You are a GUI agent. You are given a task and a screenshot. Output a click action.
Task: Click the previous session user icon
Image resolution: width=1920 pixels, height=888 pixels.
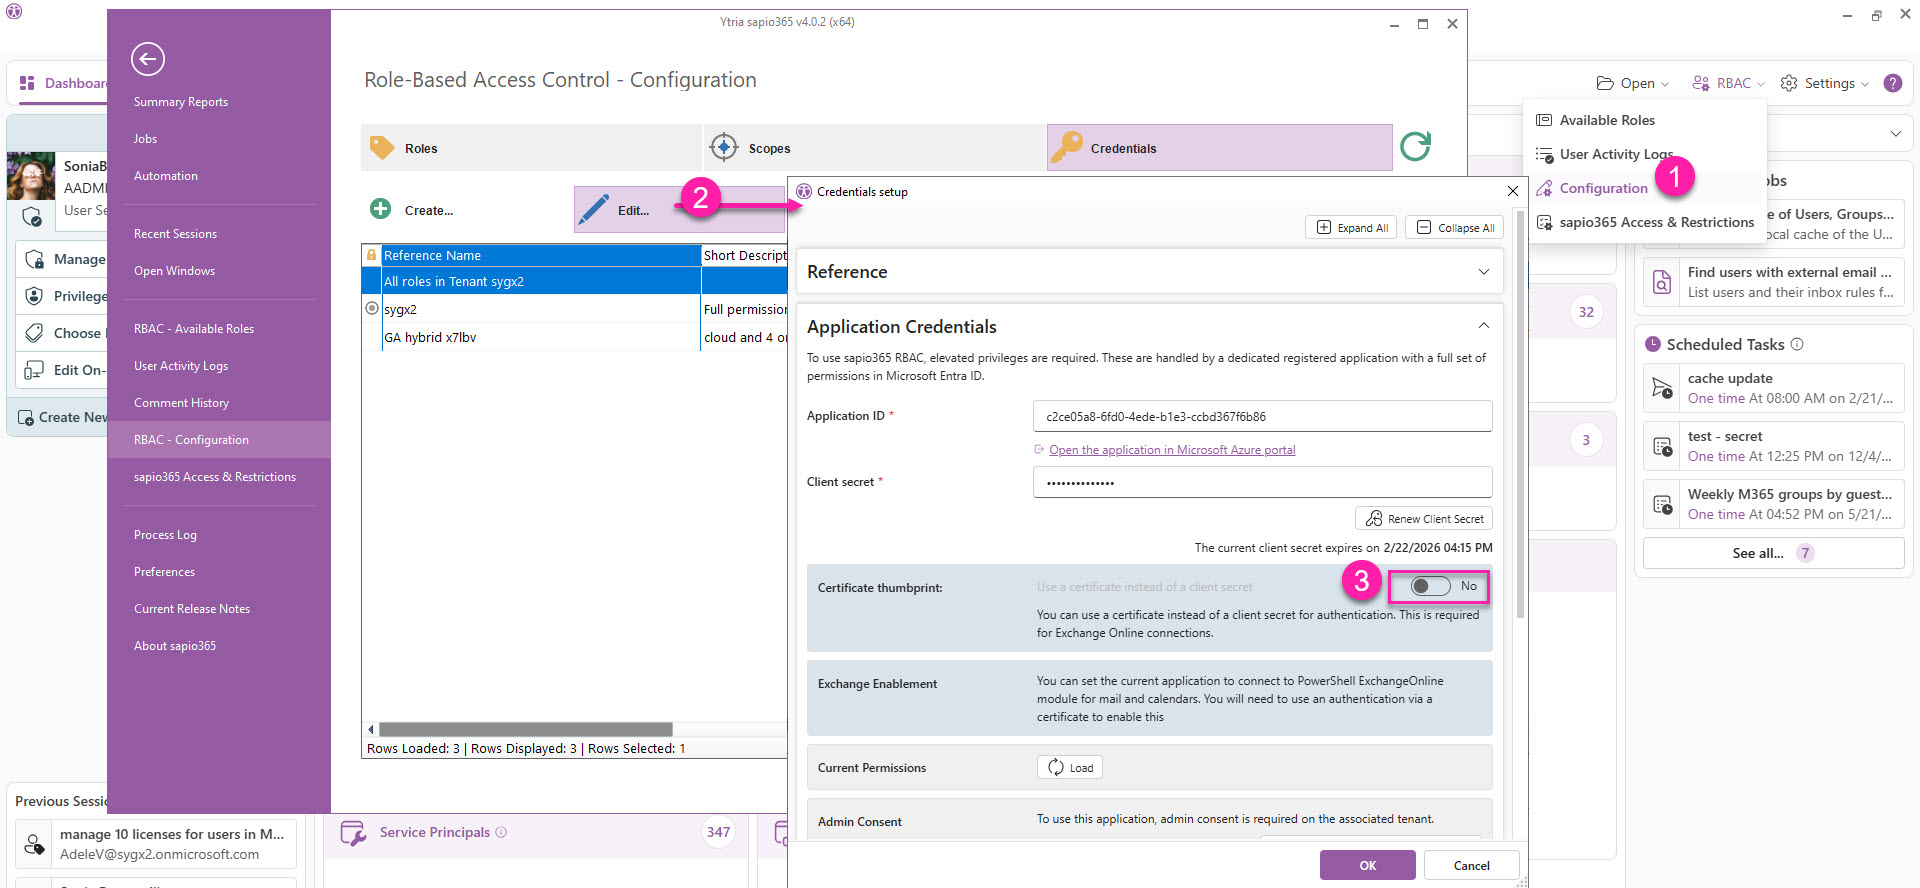(35, 844)
